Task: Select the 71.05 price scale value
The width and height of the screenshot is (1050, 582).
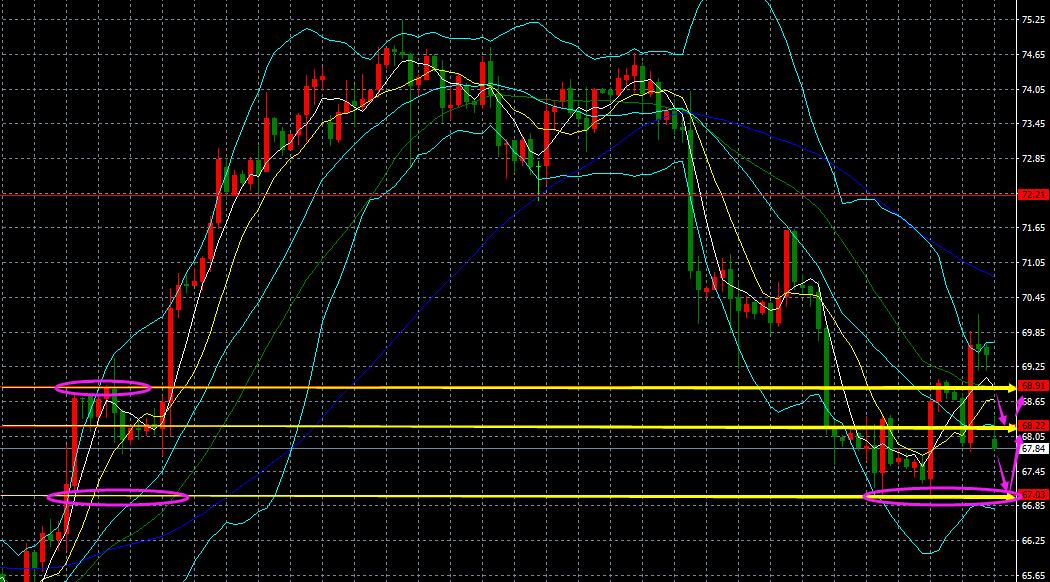Action: 1033,263
